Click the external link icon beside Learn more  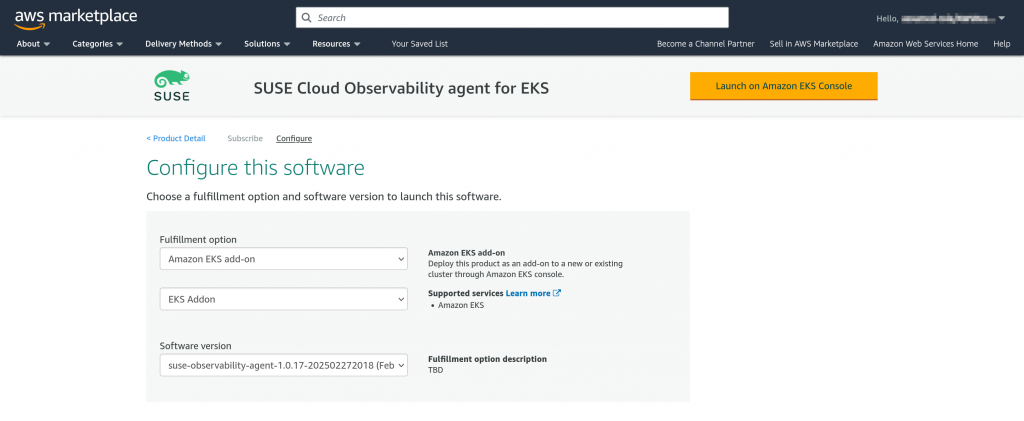coord(557,293)
